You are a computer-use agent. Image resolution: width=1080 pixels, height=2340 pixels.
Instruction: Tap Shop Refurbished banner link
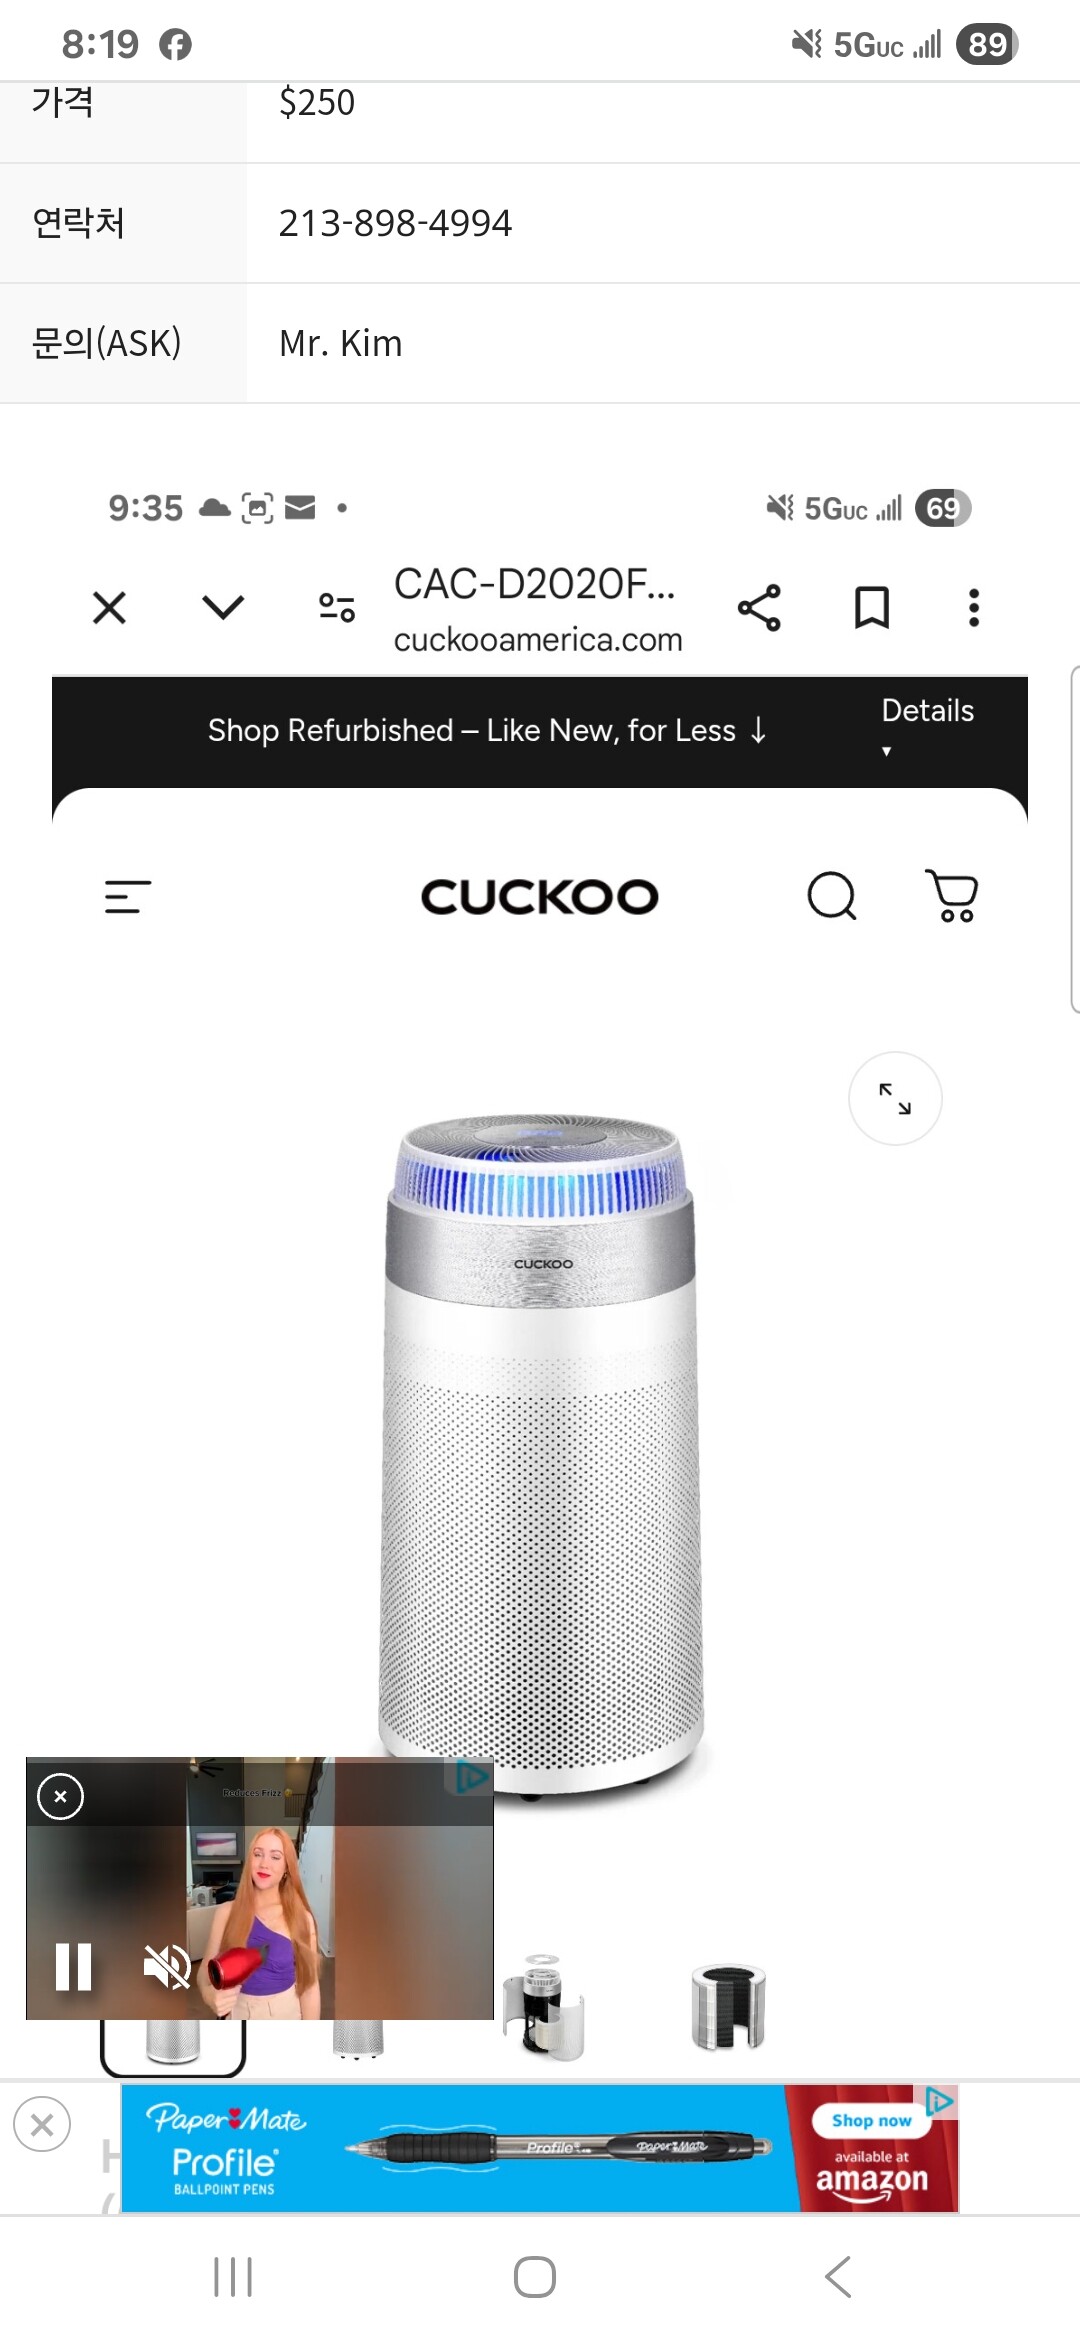[488, 731]
